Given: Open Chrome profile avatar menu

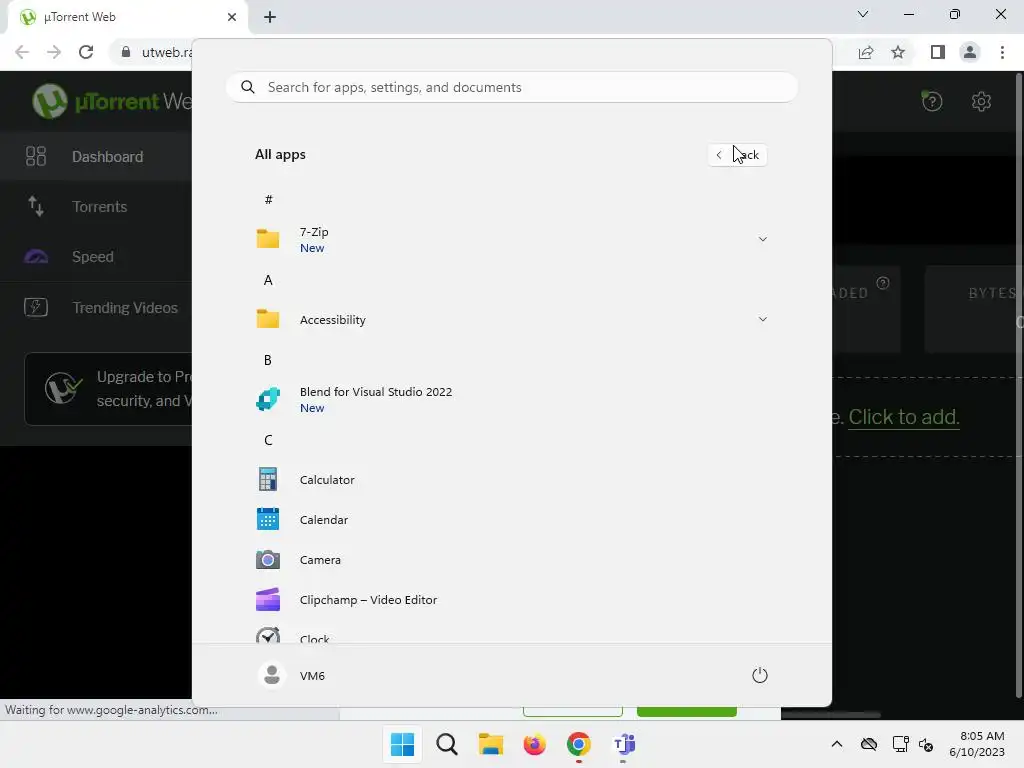Looking at the screenshot, I should 970,52.
